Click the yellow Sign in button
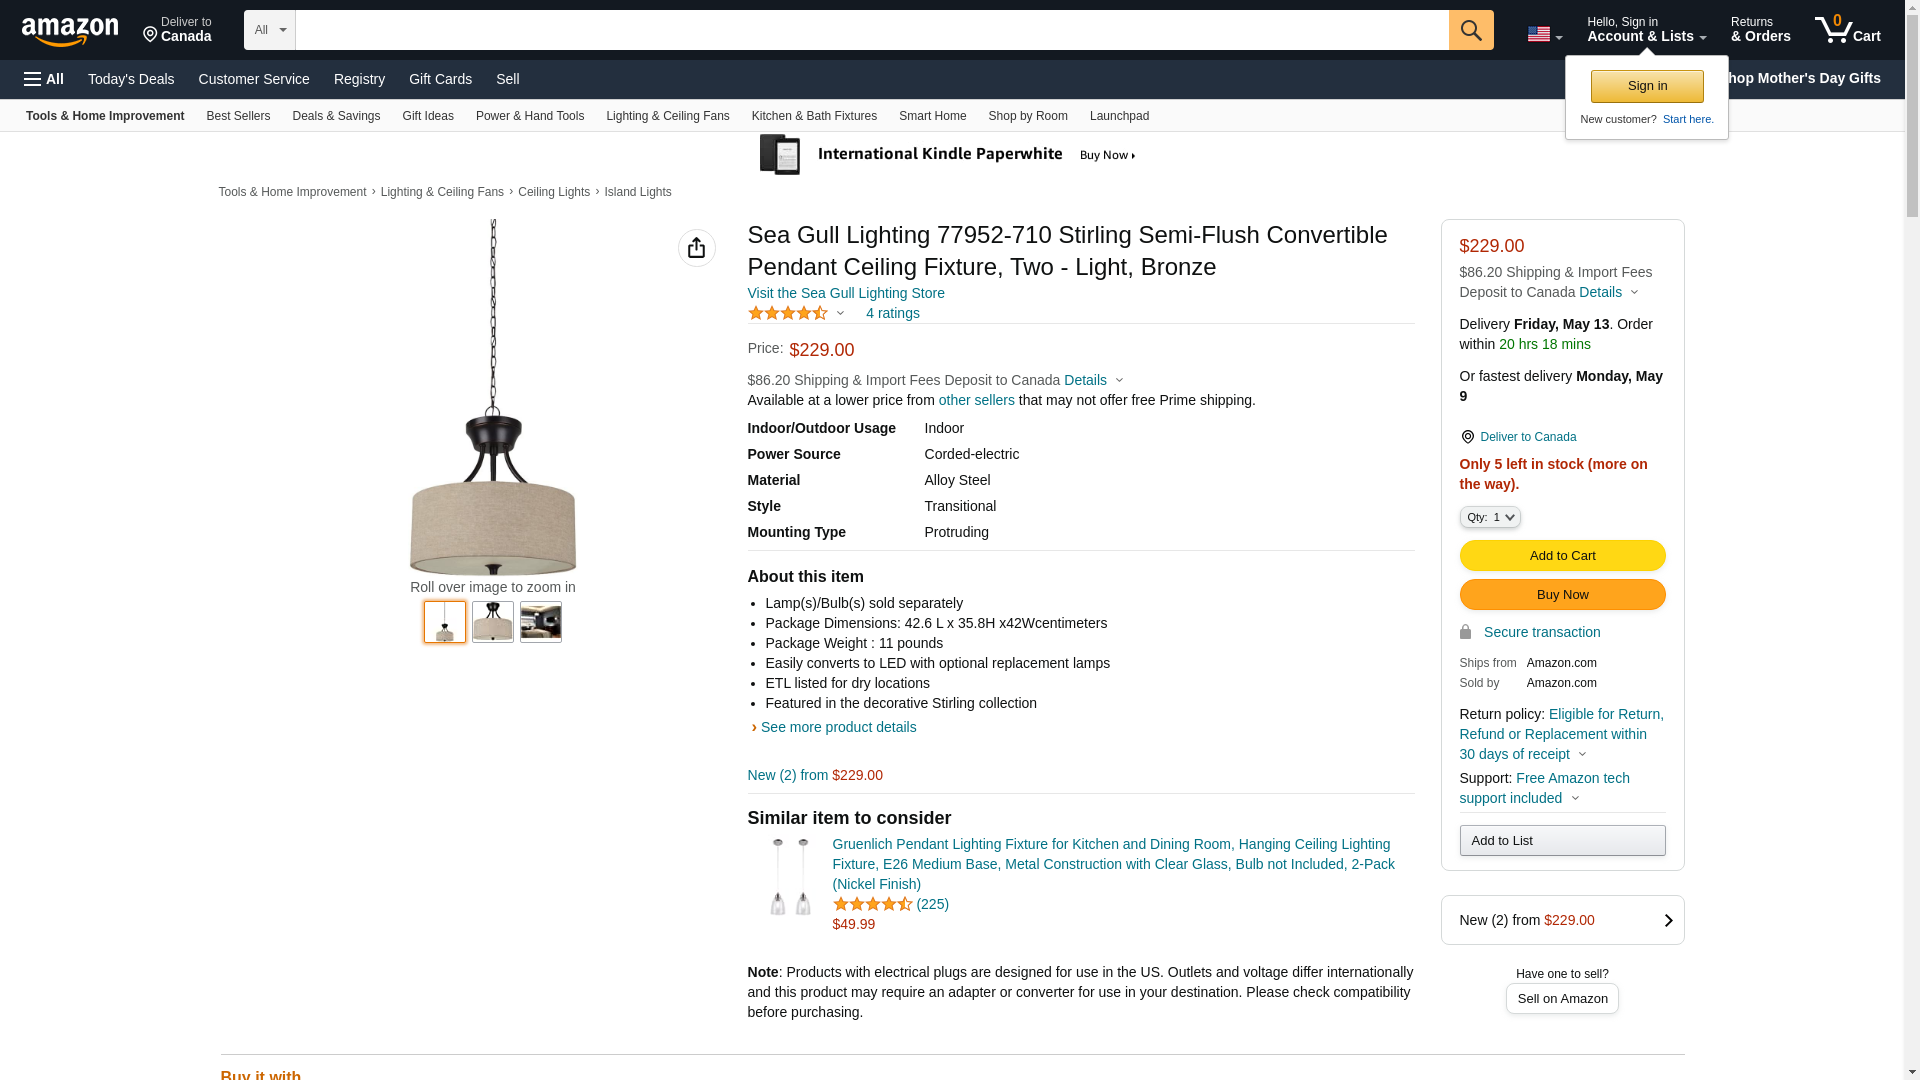The width and height of the screenshot is (1920, 1080). point(1646,86)
